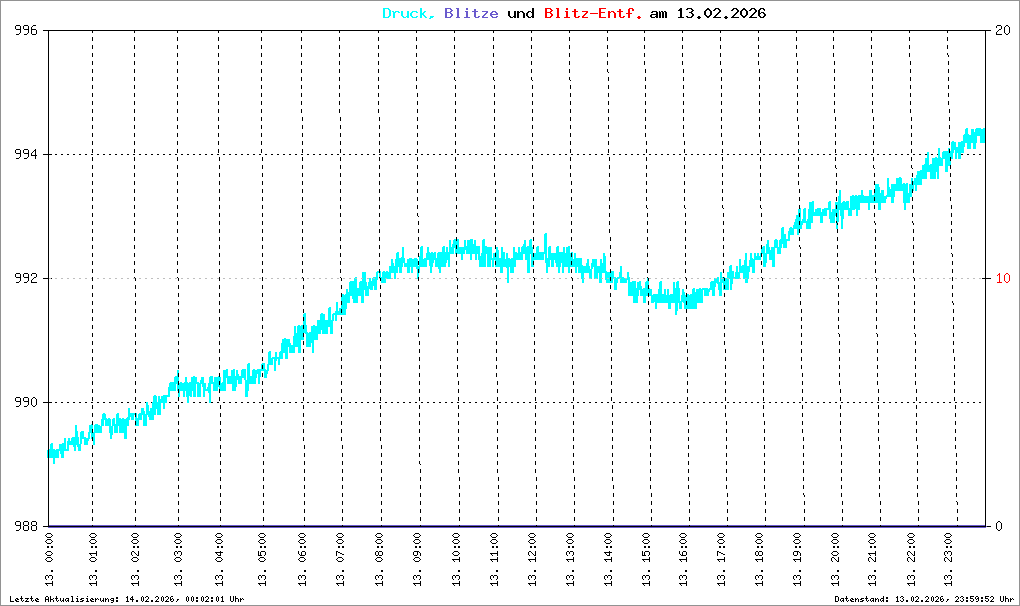Click time label '13. 17:00'
Screen dimensions: 1020x606
click(722, 559)
